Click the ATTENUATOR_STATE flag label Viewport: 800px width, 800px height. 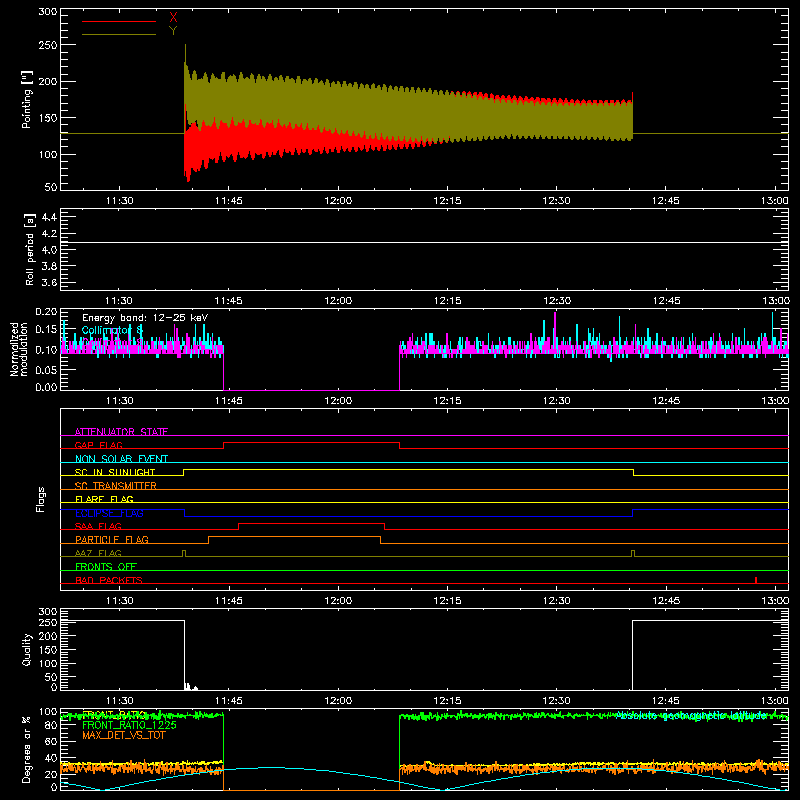(x=121, y=432)
